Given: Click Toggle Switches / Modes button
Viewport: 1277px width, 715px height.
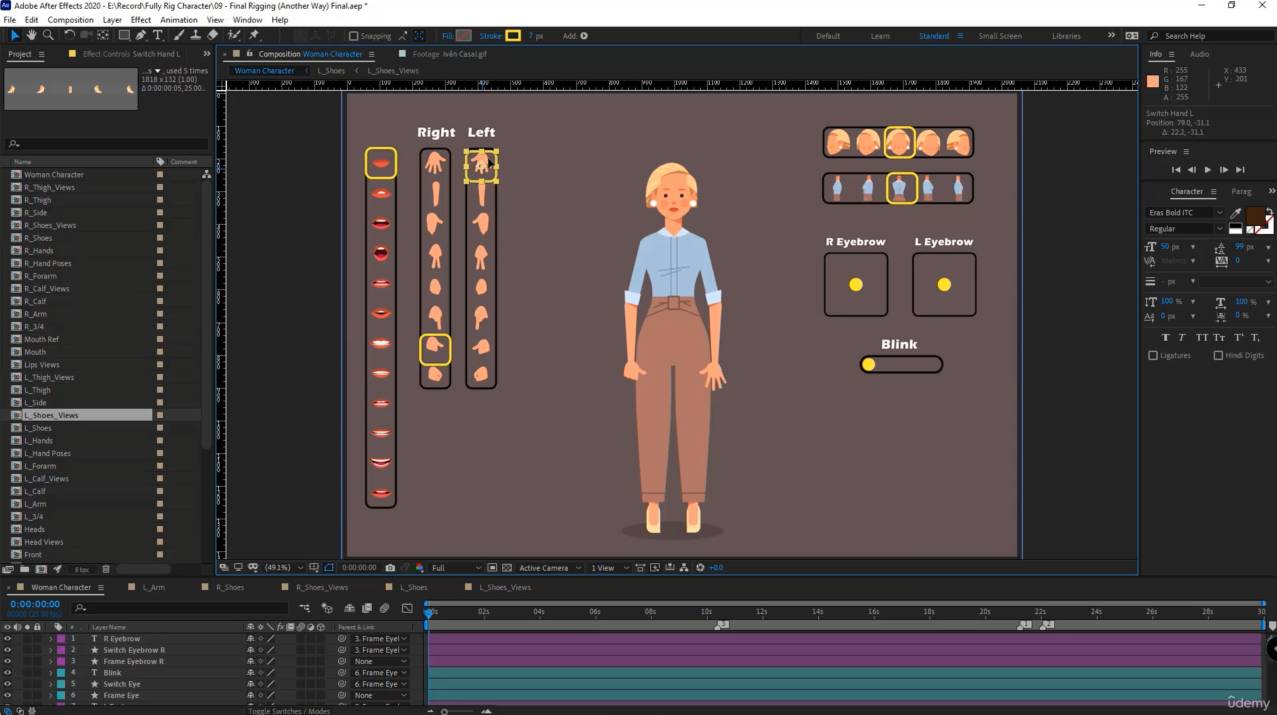Looking at the screenshot, I should tap(289, 710).
